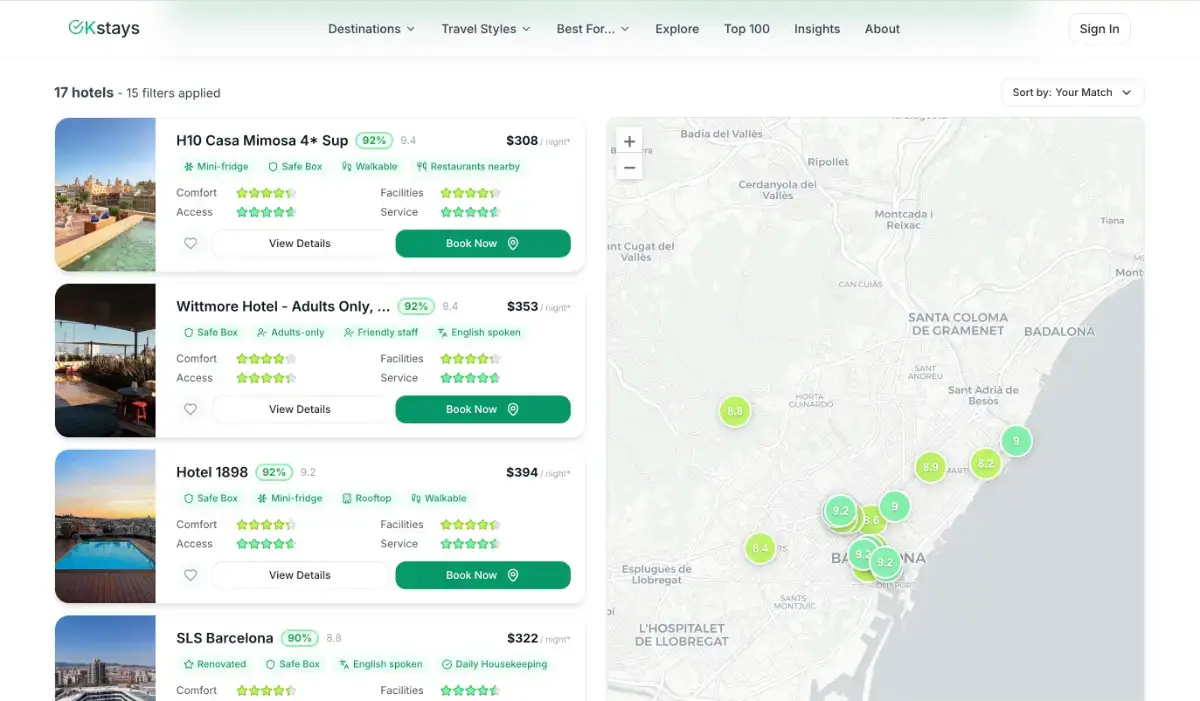Click the OKstays logo
Viewport: 1200px width, 701px height.
tap(104, 28)
